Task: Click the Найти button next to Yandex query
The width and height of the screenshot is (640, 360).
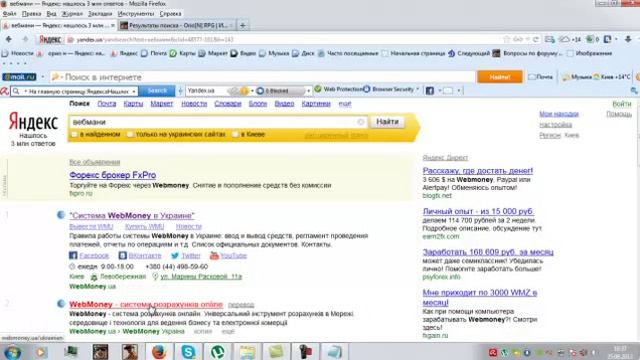Action: point(387,122)
